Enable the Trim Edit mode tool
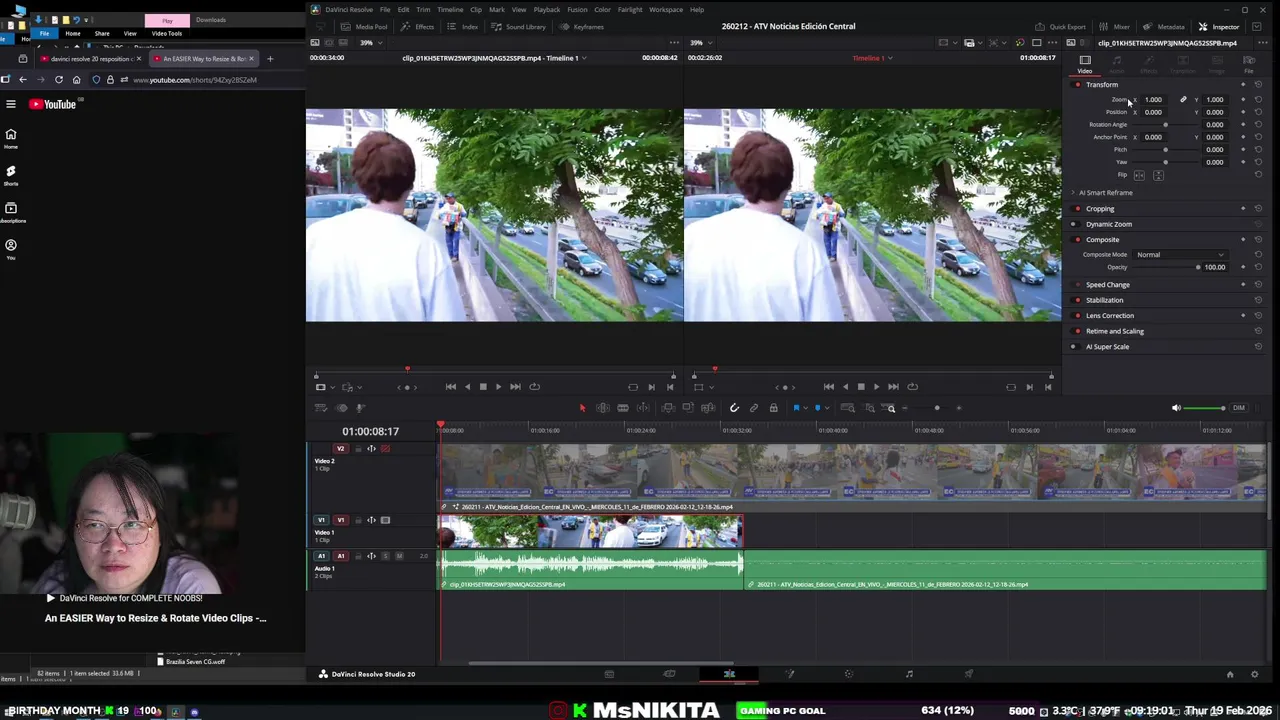Screen dimensions: 1280x720 (602, 408)
